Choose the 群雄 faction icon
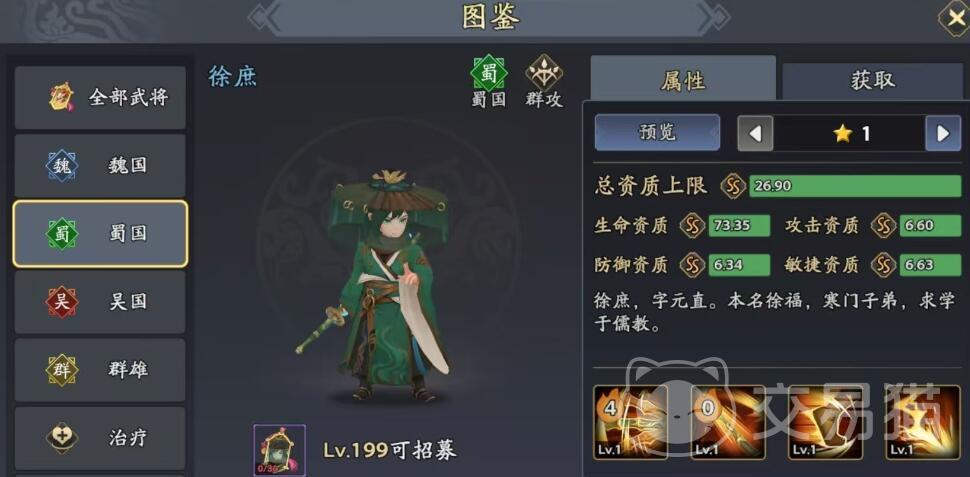Screen dimensions: 970x477 62,370
